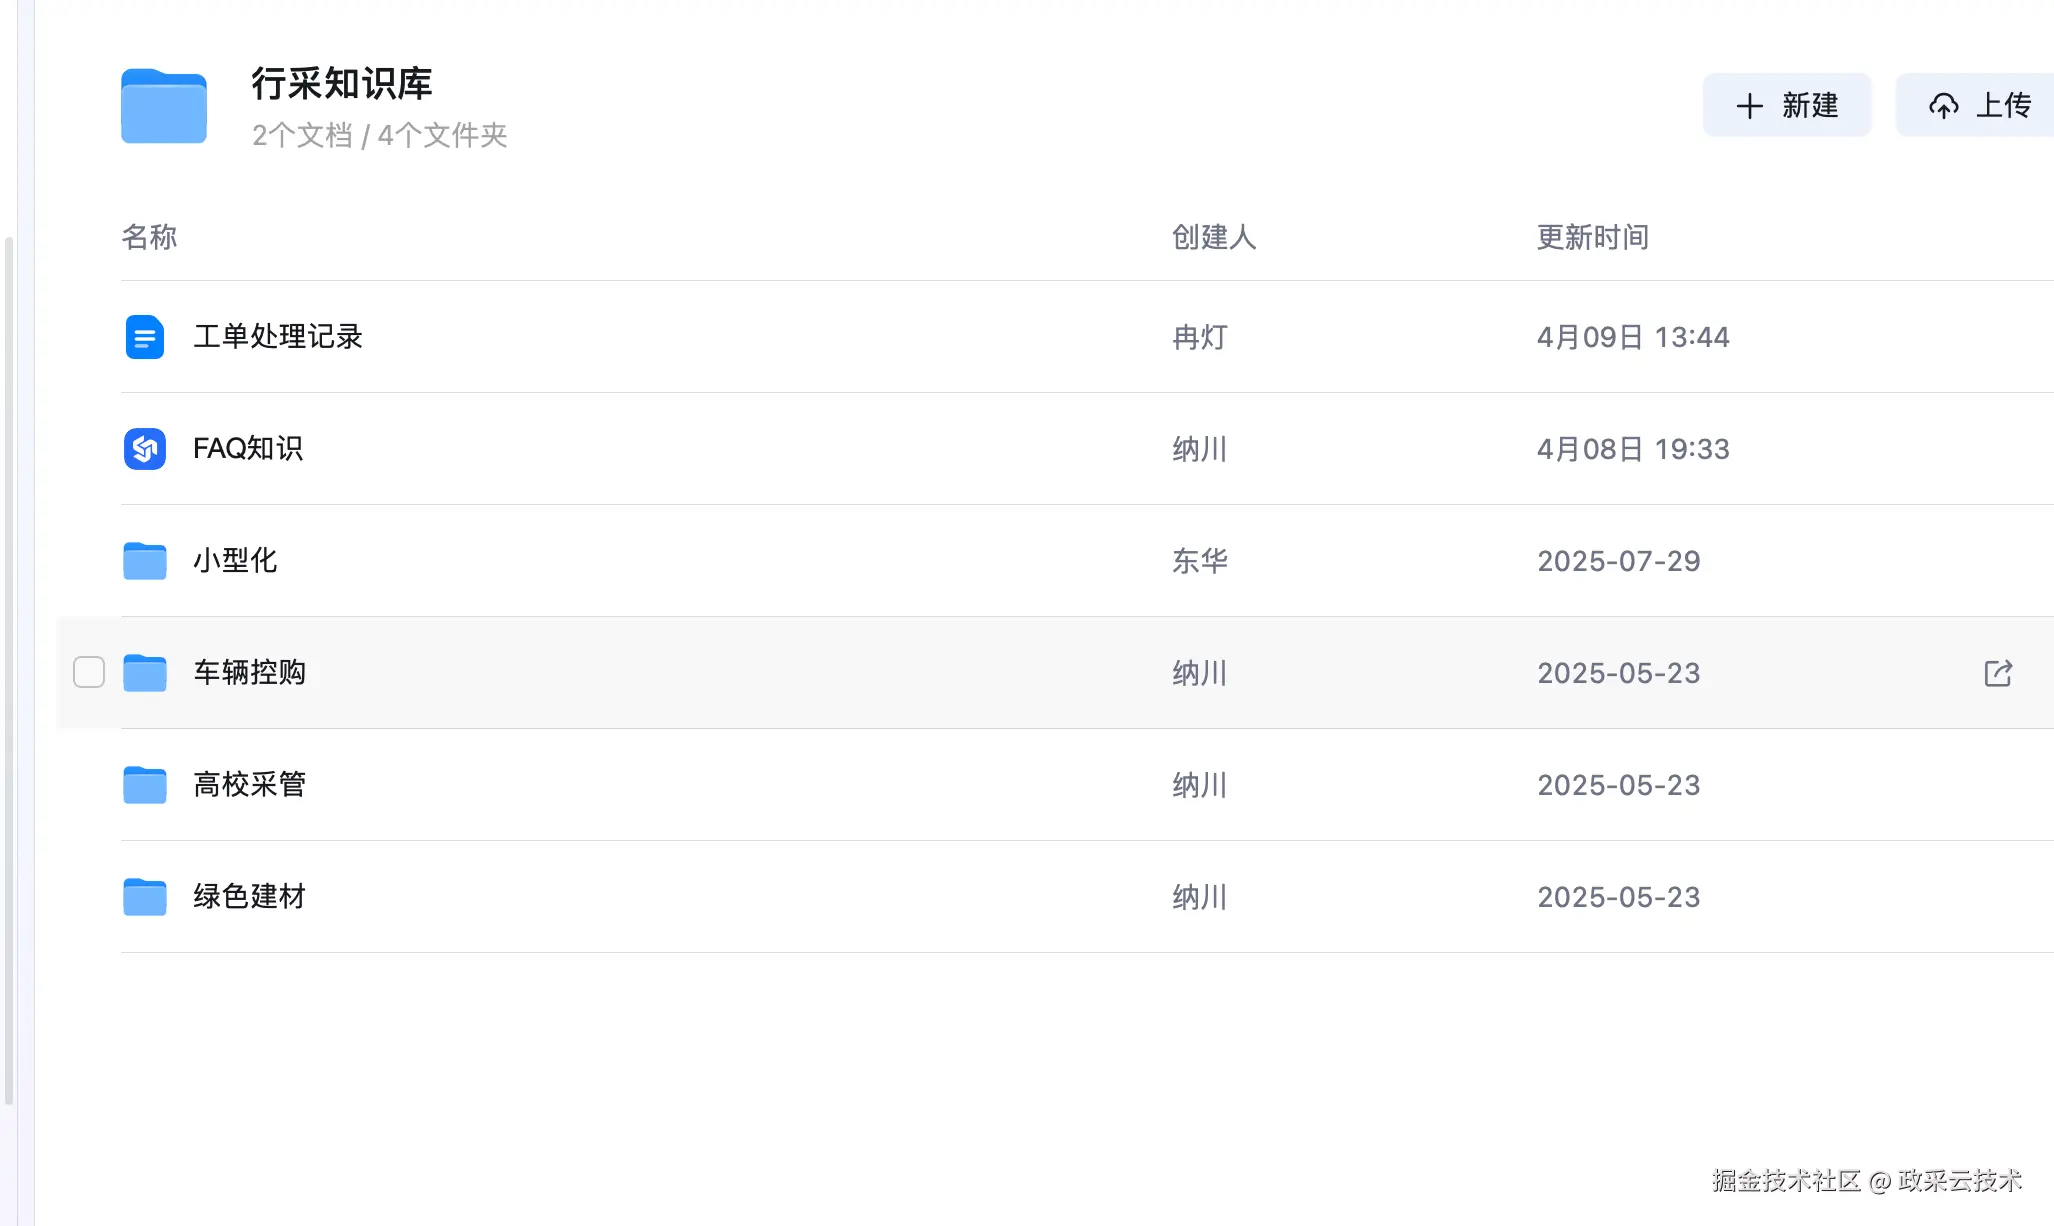The image size is (2054, 1226).
Task: Open the 绿色建材 folder name
Action: pos(250,897)
